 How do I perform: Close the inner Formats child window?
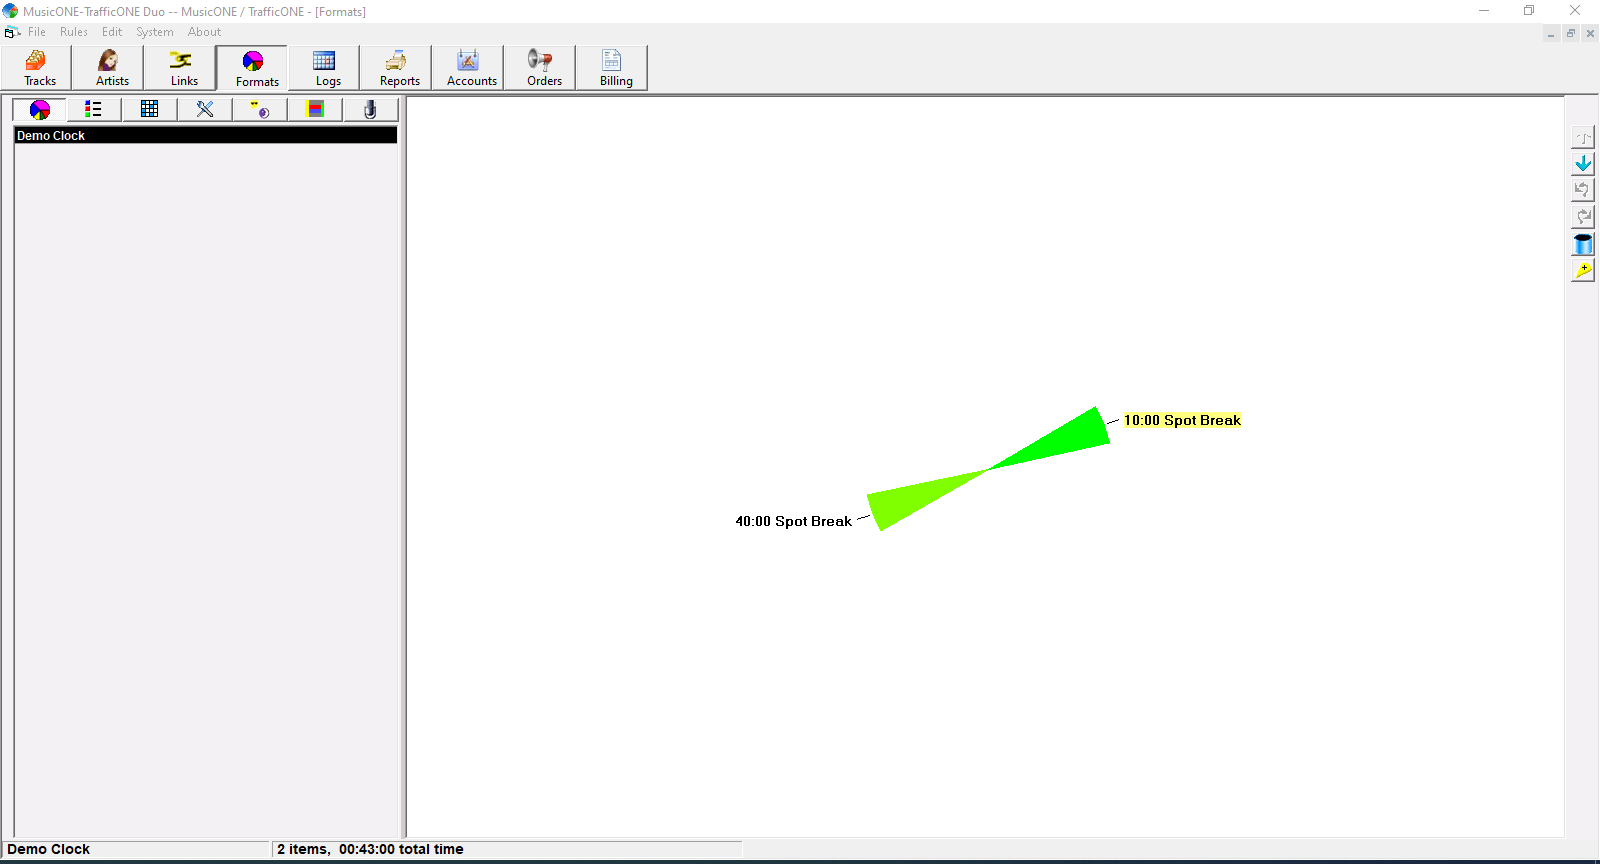[1590, 34]
